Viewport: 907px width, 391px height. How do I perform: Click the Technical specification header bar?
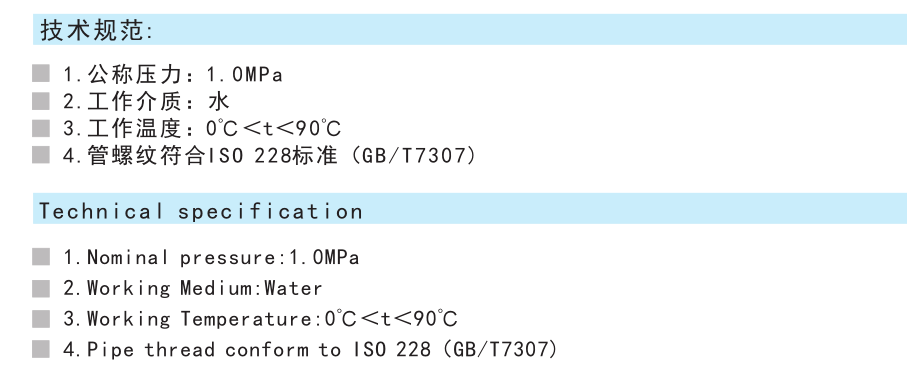470,209
